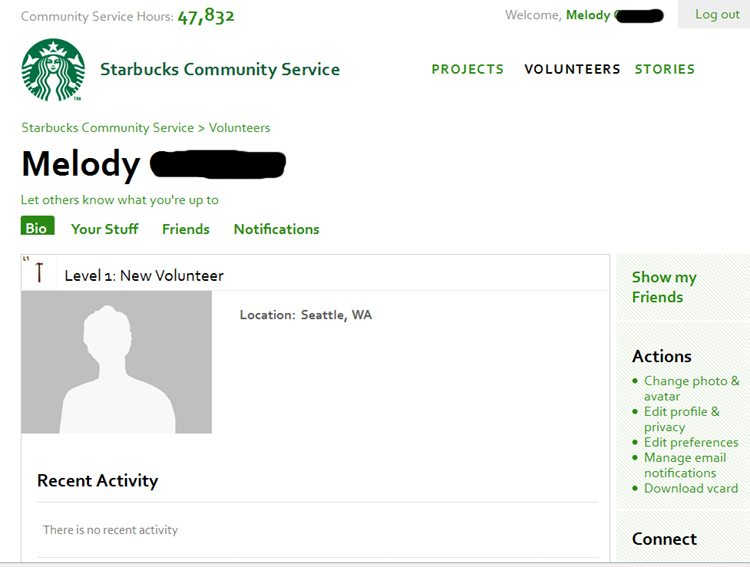Open Edit profile & privacy
750x567 pixels.
pyautogui.click(x=681, y=419)
